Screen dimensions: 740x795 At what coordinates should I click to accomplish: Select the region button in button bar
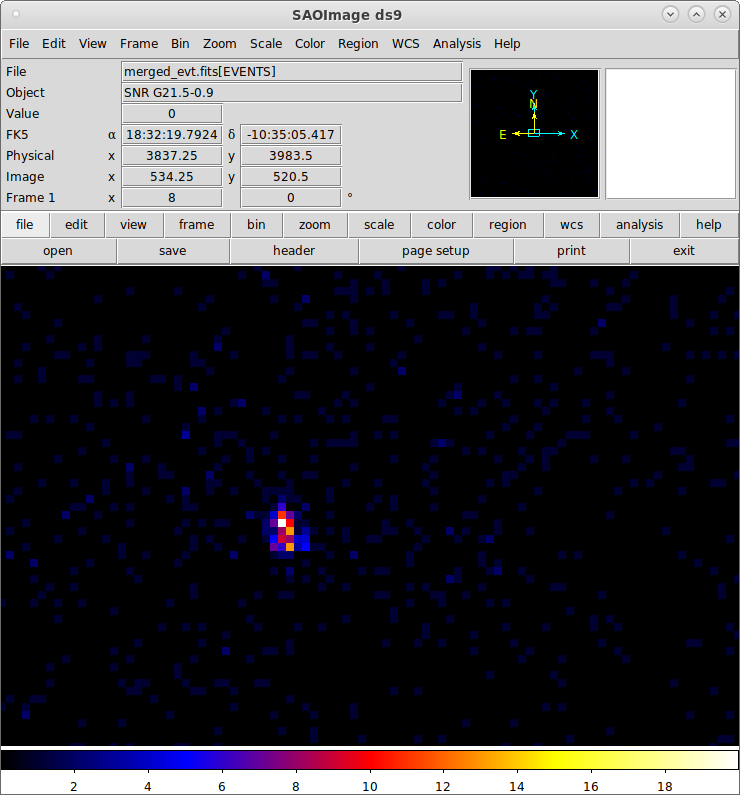[x=507, y=225]
